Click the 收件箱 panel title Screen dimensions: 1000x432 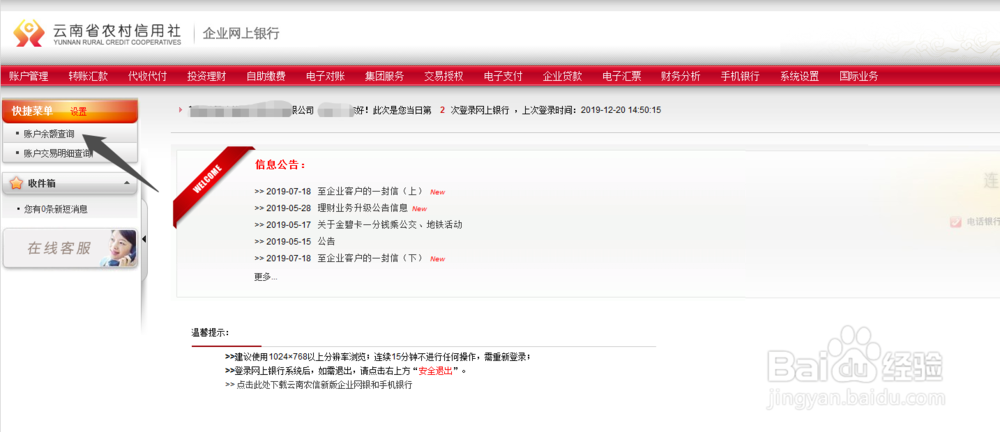pos(41,183)
